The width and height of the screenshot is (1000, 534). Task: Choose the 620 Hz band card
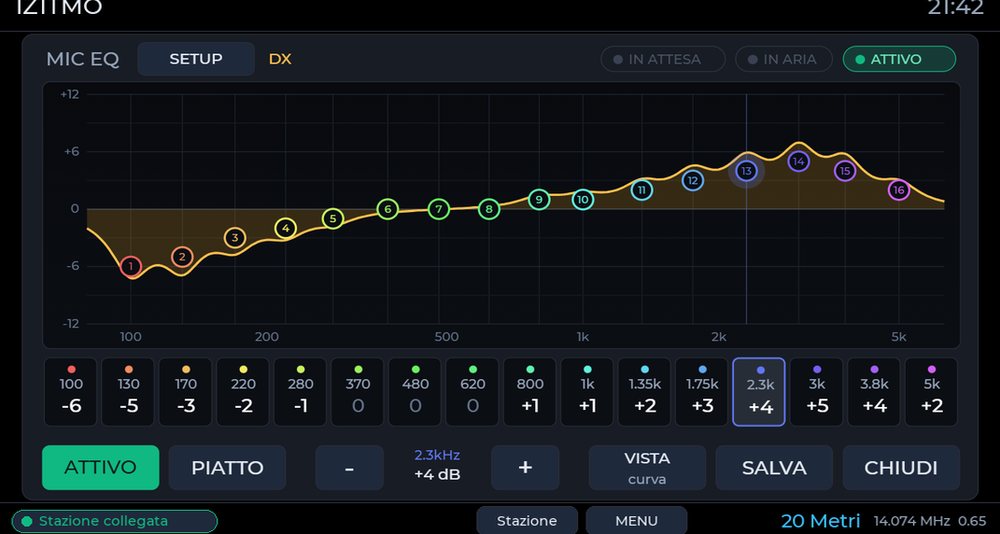point(473,392)
